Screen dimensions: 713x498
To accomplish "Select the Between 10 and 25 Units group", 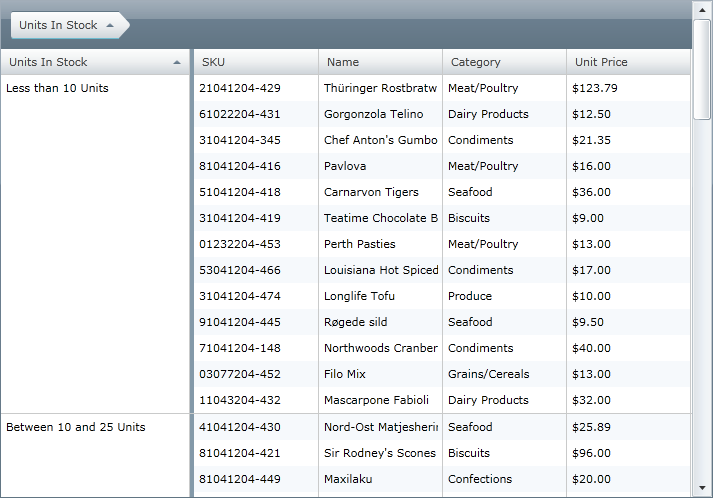I will (76, 427).
